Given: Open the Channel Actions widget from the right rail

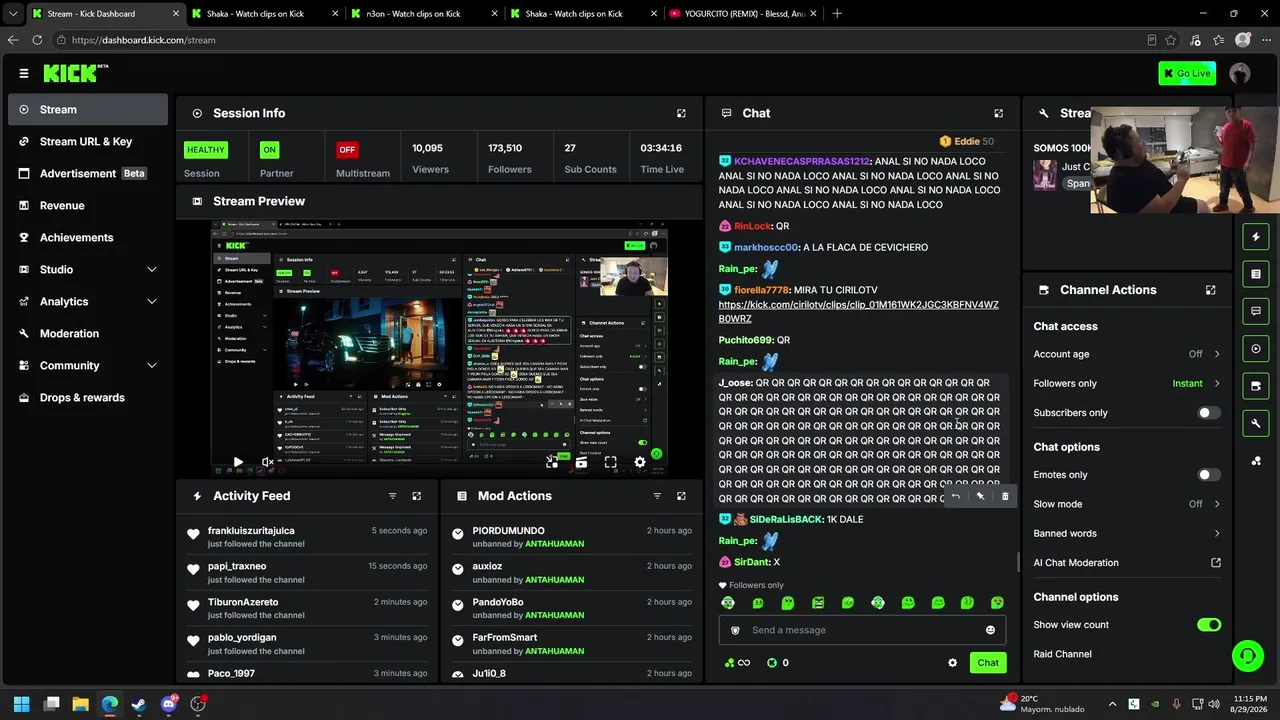Looking at the screenshot, I should pyautogui.click(x=1256, y=386).
